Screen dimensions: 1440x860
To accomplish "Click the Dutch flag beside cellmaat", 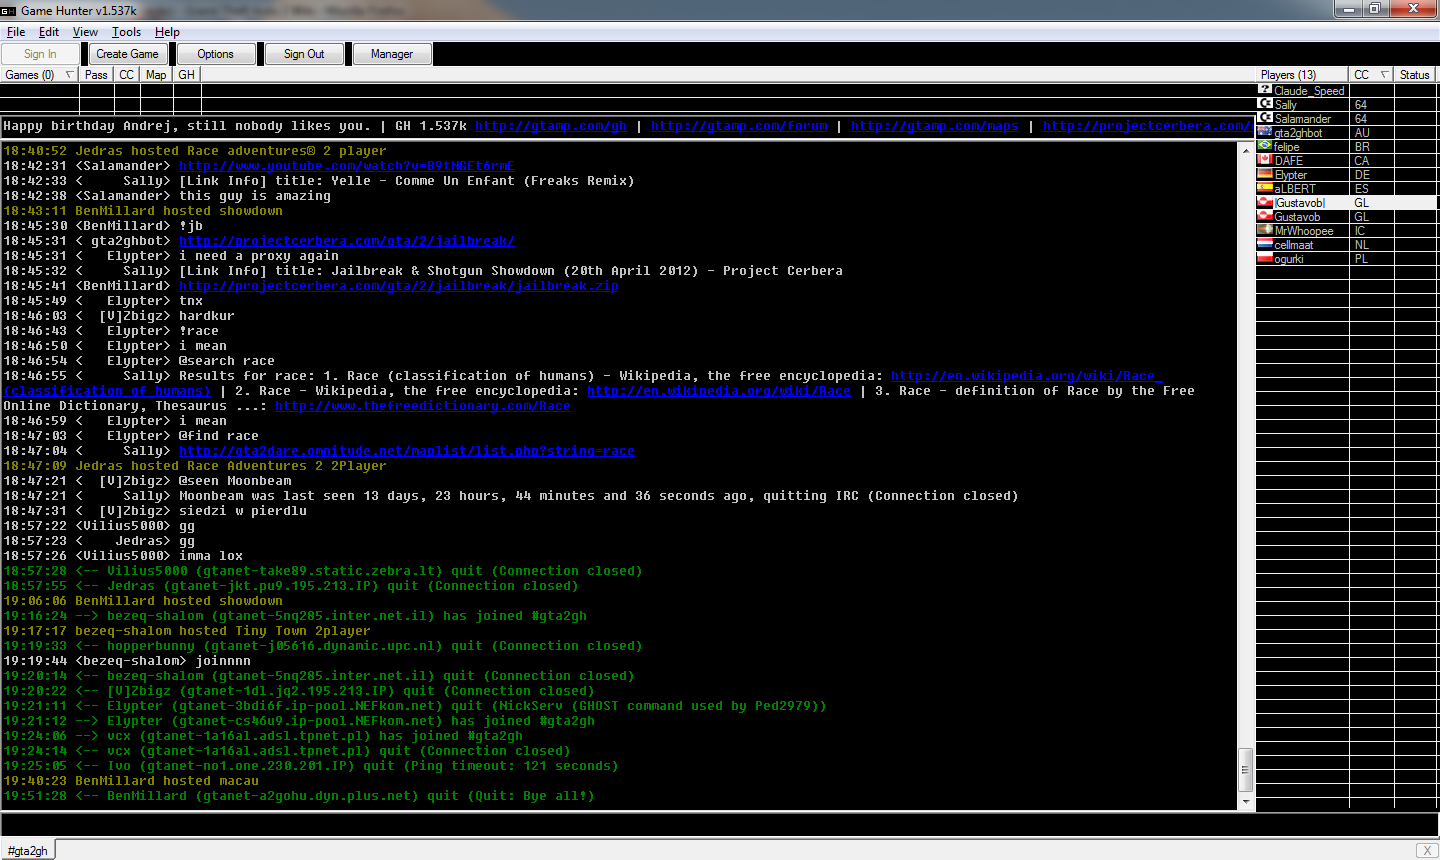I will click(x=1265, y=243).
